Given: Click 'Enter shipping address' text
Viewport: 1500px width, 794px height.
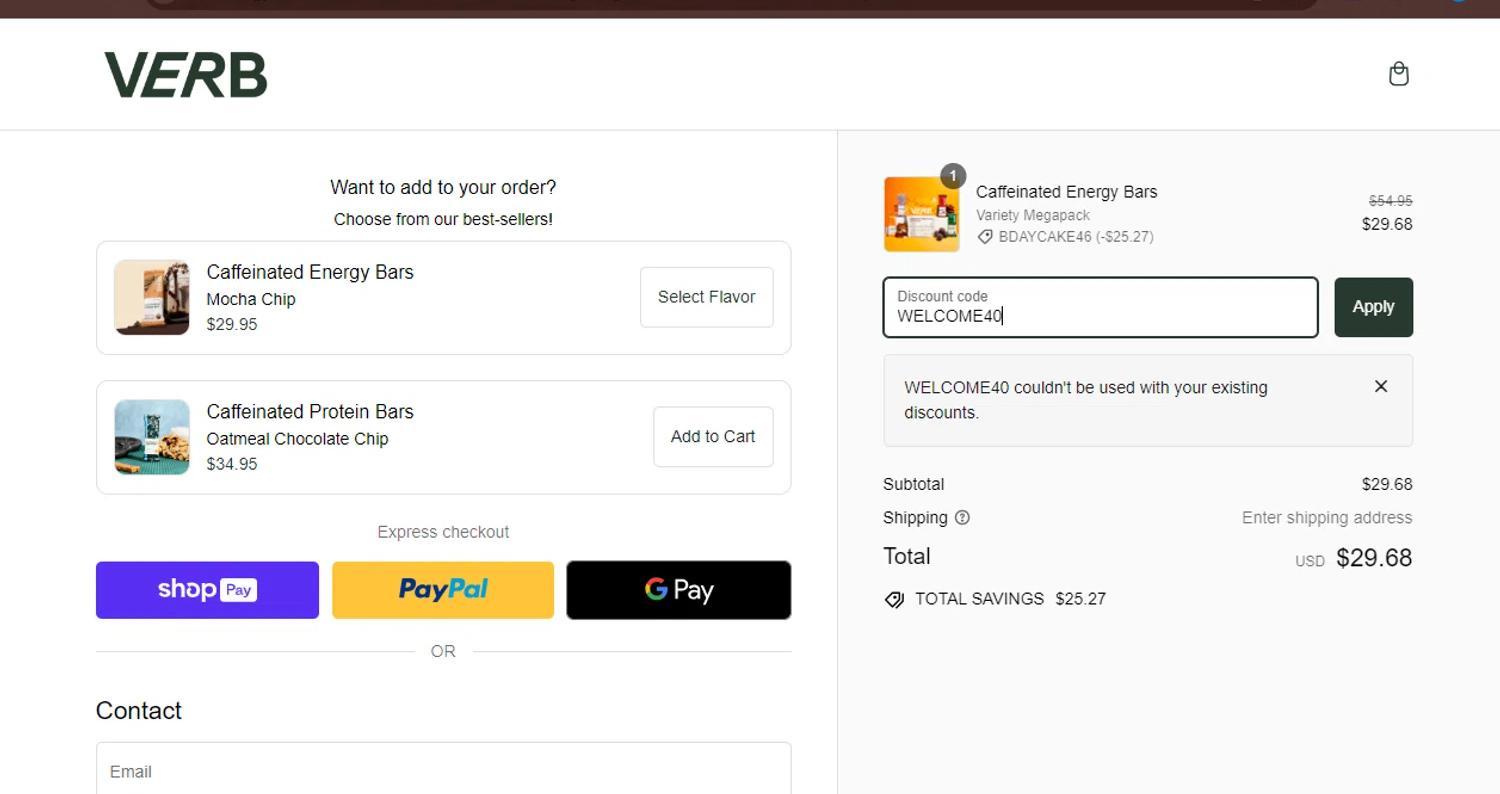Looking at the screenshot, I should 1327,517.
